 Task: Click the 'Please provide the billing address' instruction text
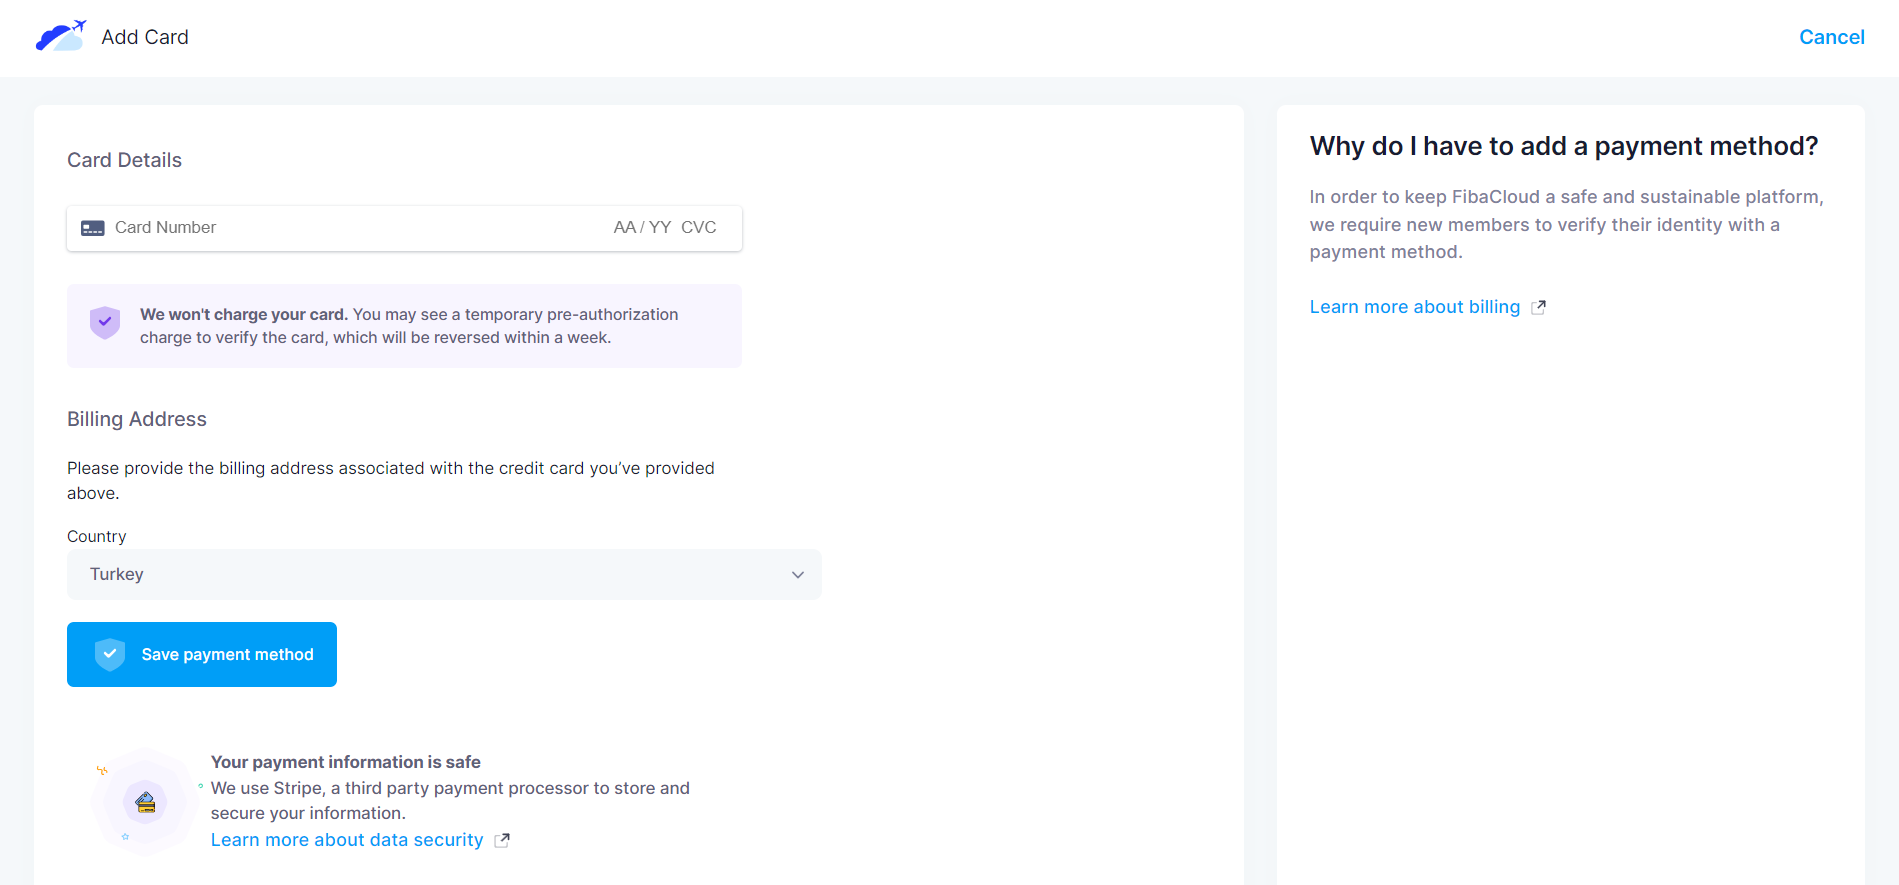click(391, 480)
